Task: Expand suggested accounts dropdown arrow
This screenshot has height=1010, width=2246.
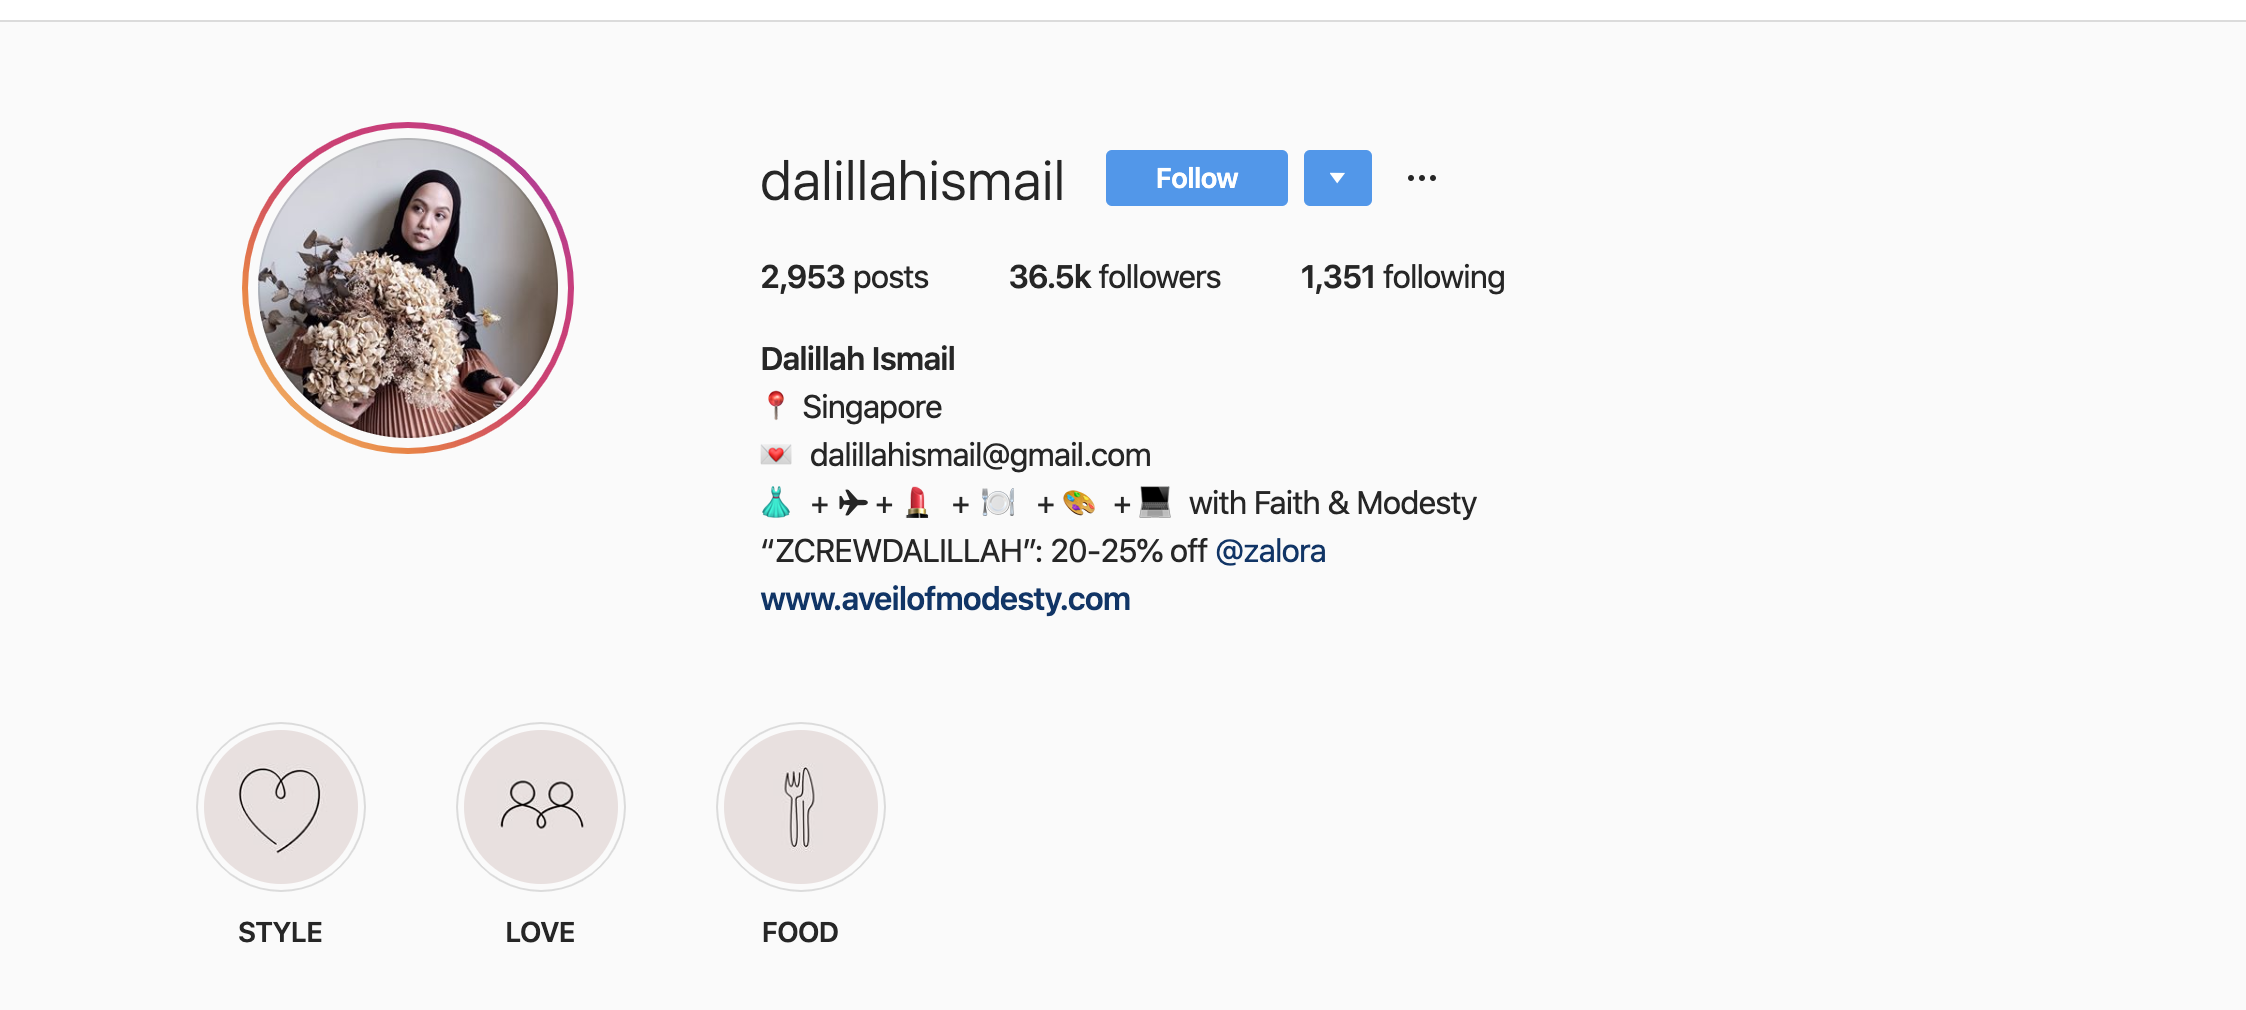Action: click(1338, 178)
